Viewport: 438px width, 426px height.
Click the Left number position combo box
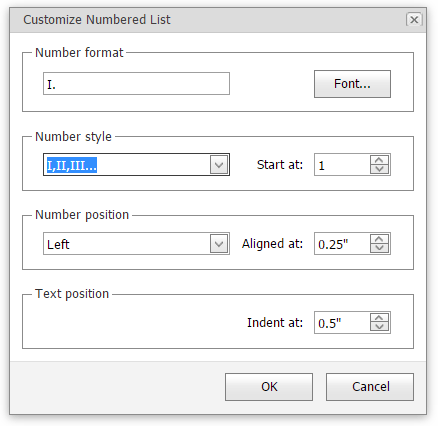136,244
